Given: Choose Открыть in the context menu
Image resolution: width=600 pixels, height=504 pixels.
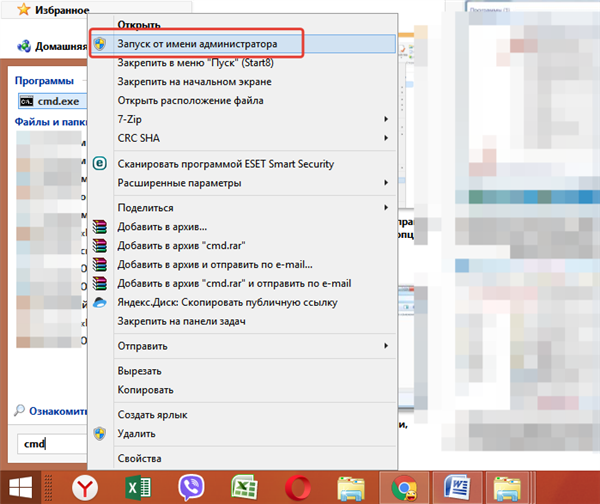Looking at the screenshot, I should pyautogui.click(x=243, y=24).
